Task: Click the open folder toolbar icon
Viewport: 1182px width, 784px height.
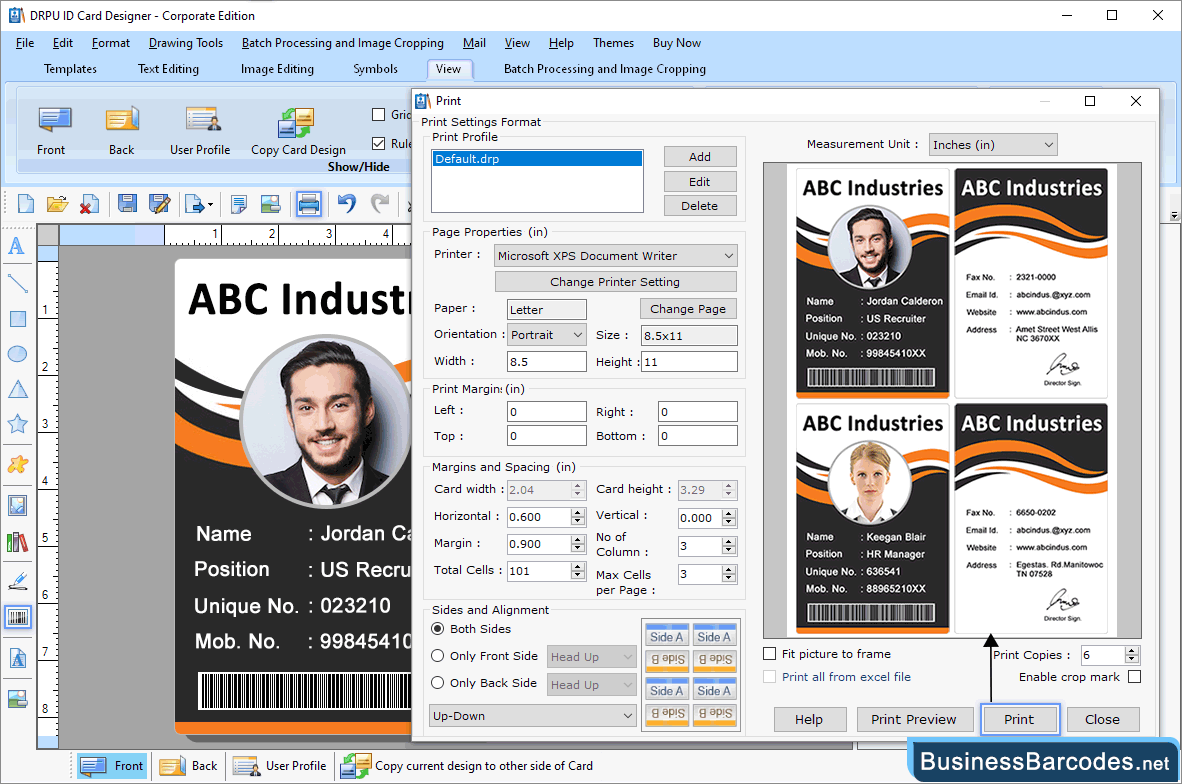Action: pyautogui.click(x=57, y=204)
